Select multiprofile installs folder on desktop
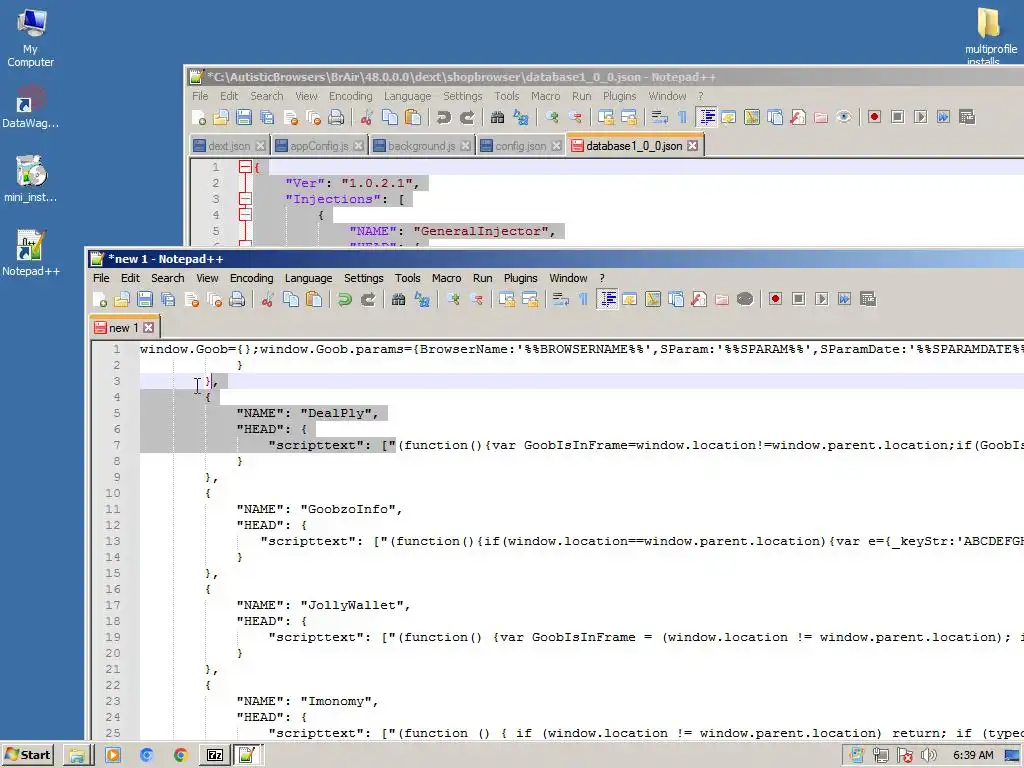 [990, 36]
